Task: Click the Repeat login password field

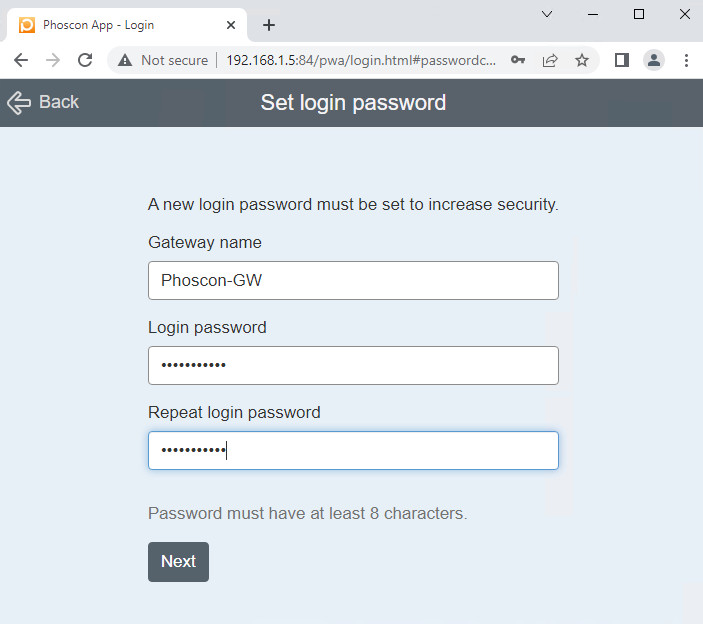Action: 353,451
